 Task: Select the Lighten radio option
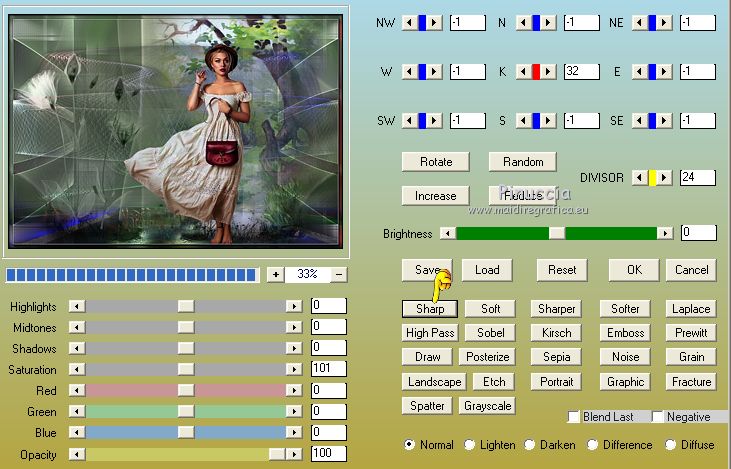click(x=469, y=445)
